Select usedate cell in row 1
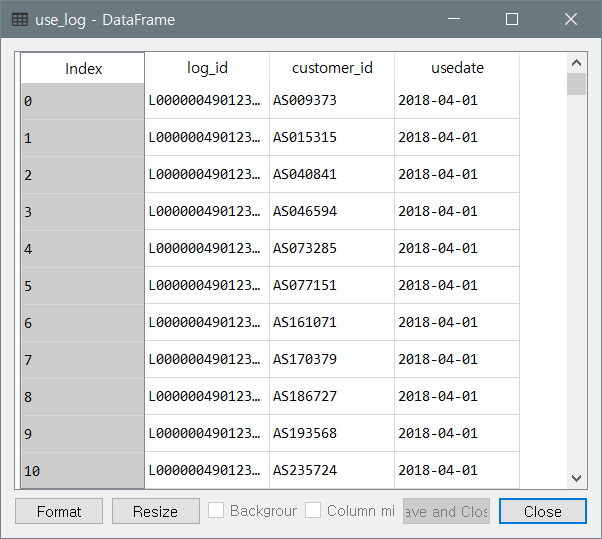 click(x=457, y=137)
